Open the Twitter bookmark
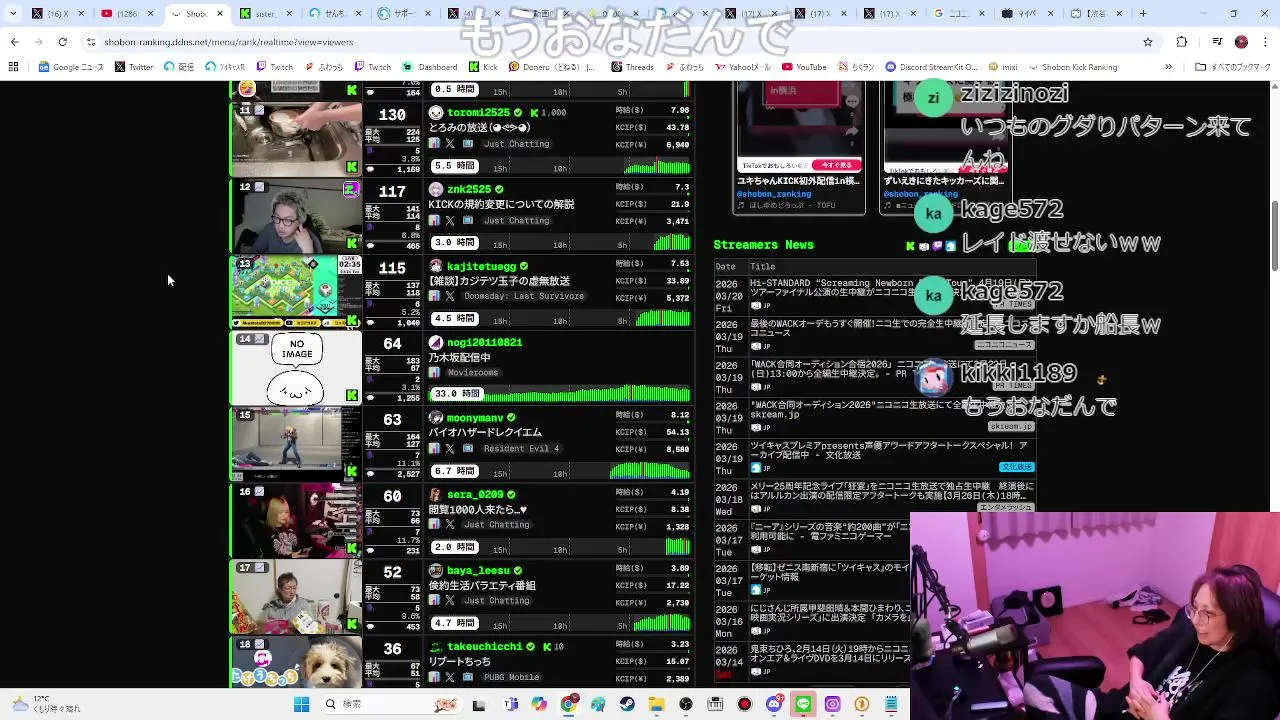This screenshot has width=1280, height=720. click(134, 67)
